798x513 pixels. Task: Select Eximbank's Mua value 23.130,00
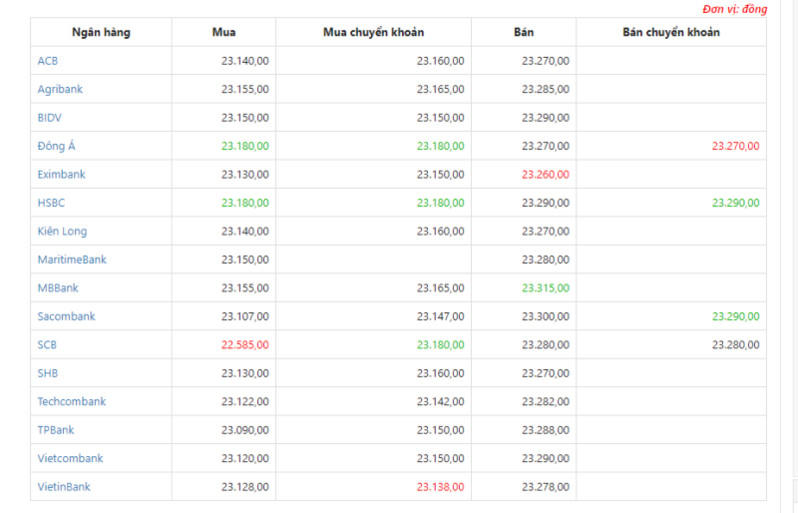click(245, 175)
